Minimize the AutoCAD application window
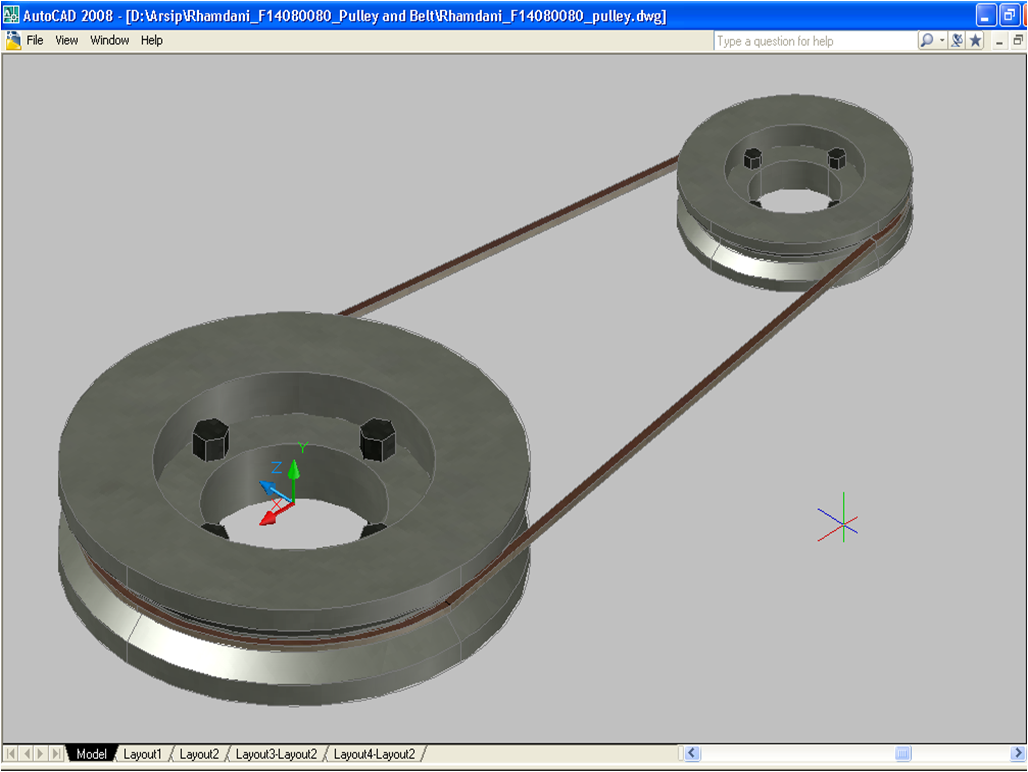This screenshot has height=772, width=1028. 986,15
